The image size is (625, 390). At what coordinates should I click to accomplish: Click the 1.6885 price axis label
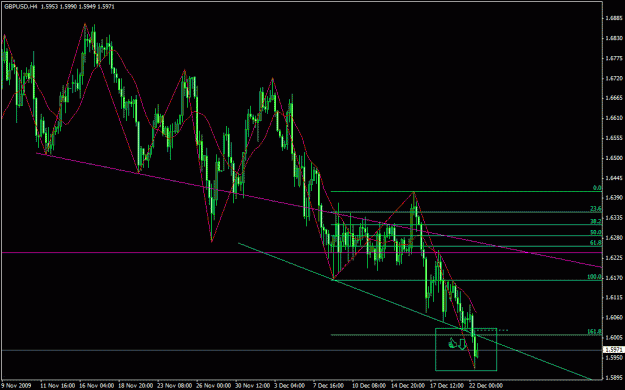(614, 18)
